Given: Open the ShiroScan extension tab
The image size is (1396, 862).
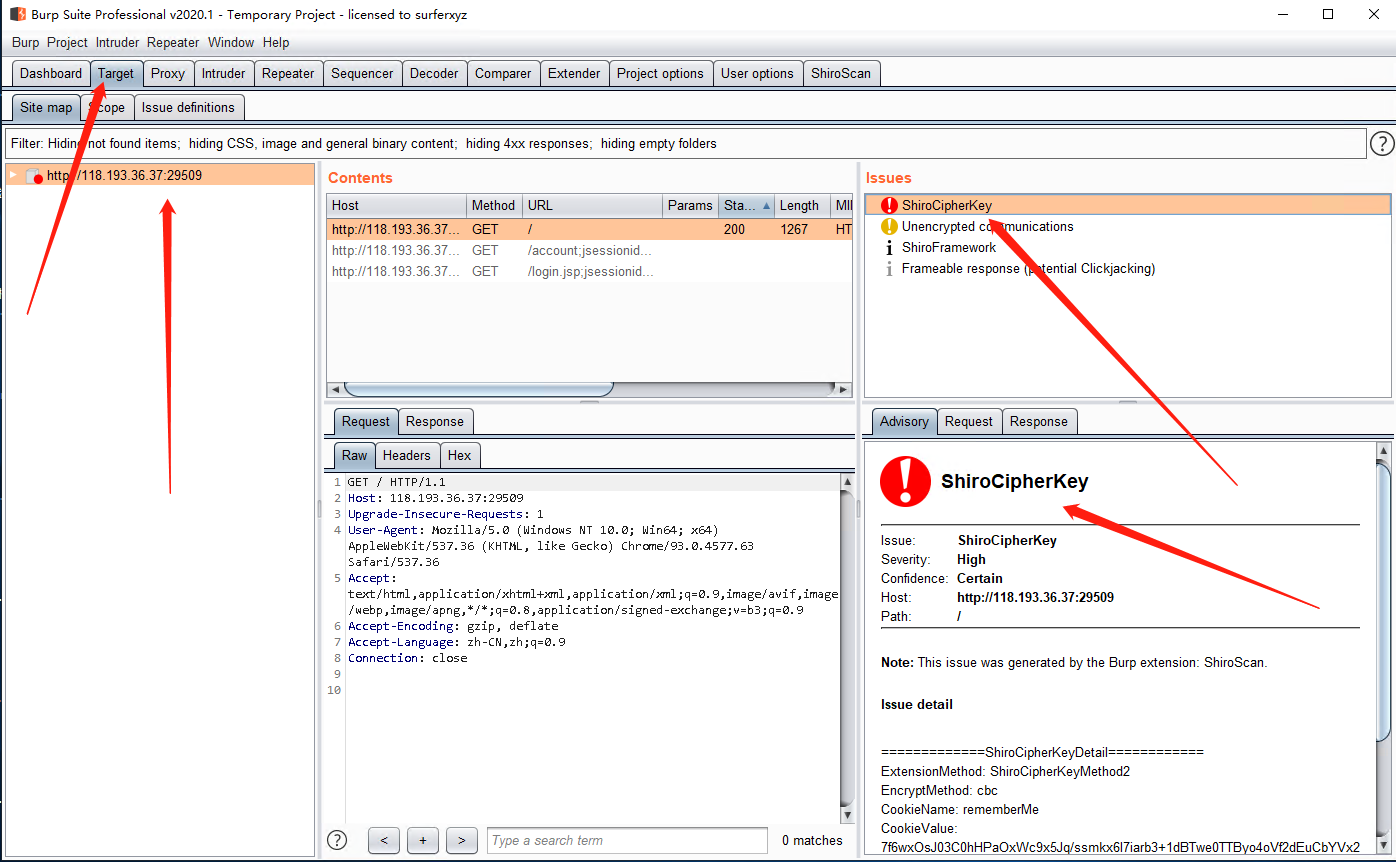Looking at the screenshot, I should pyautogui.click(x=841, y=73).
